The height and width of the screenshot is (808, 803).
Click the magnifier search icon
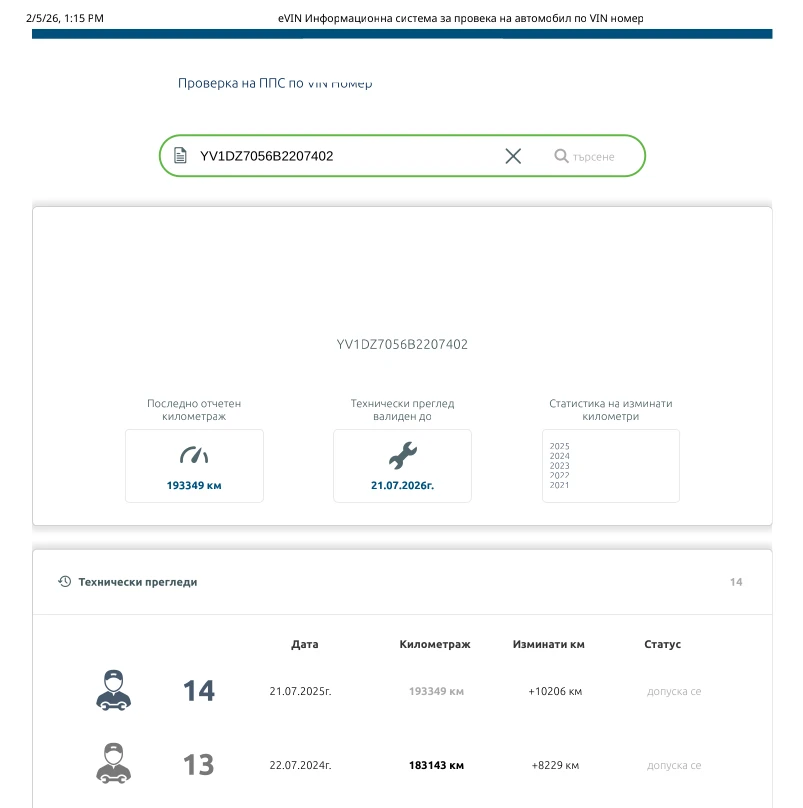coord(561,156)
